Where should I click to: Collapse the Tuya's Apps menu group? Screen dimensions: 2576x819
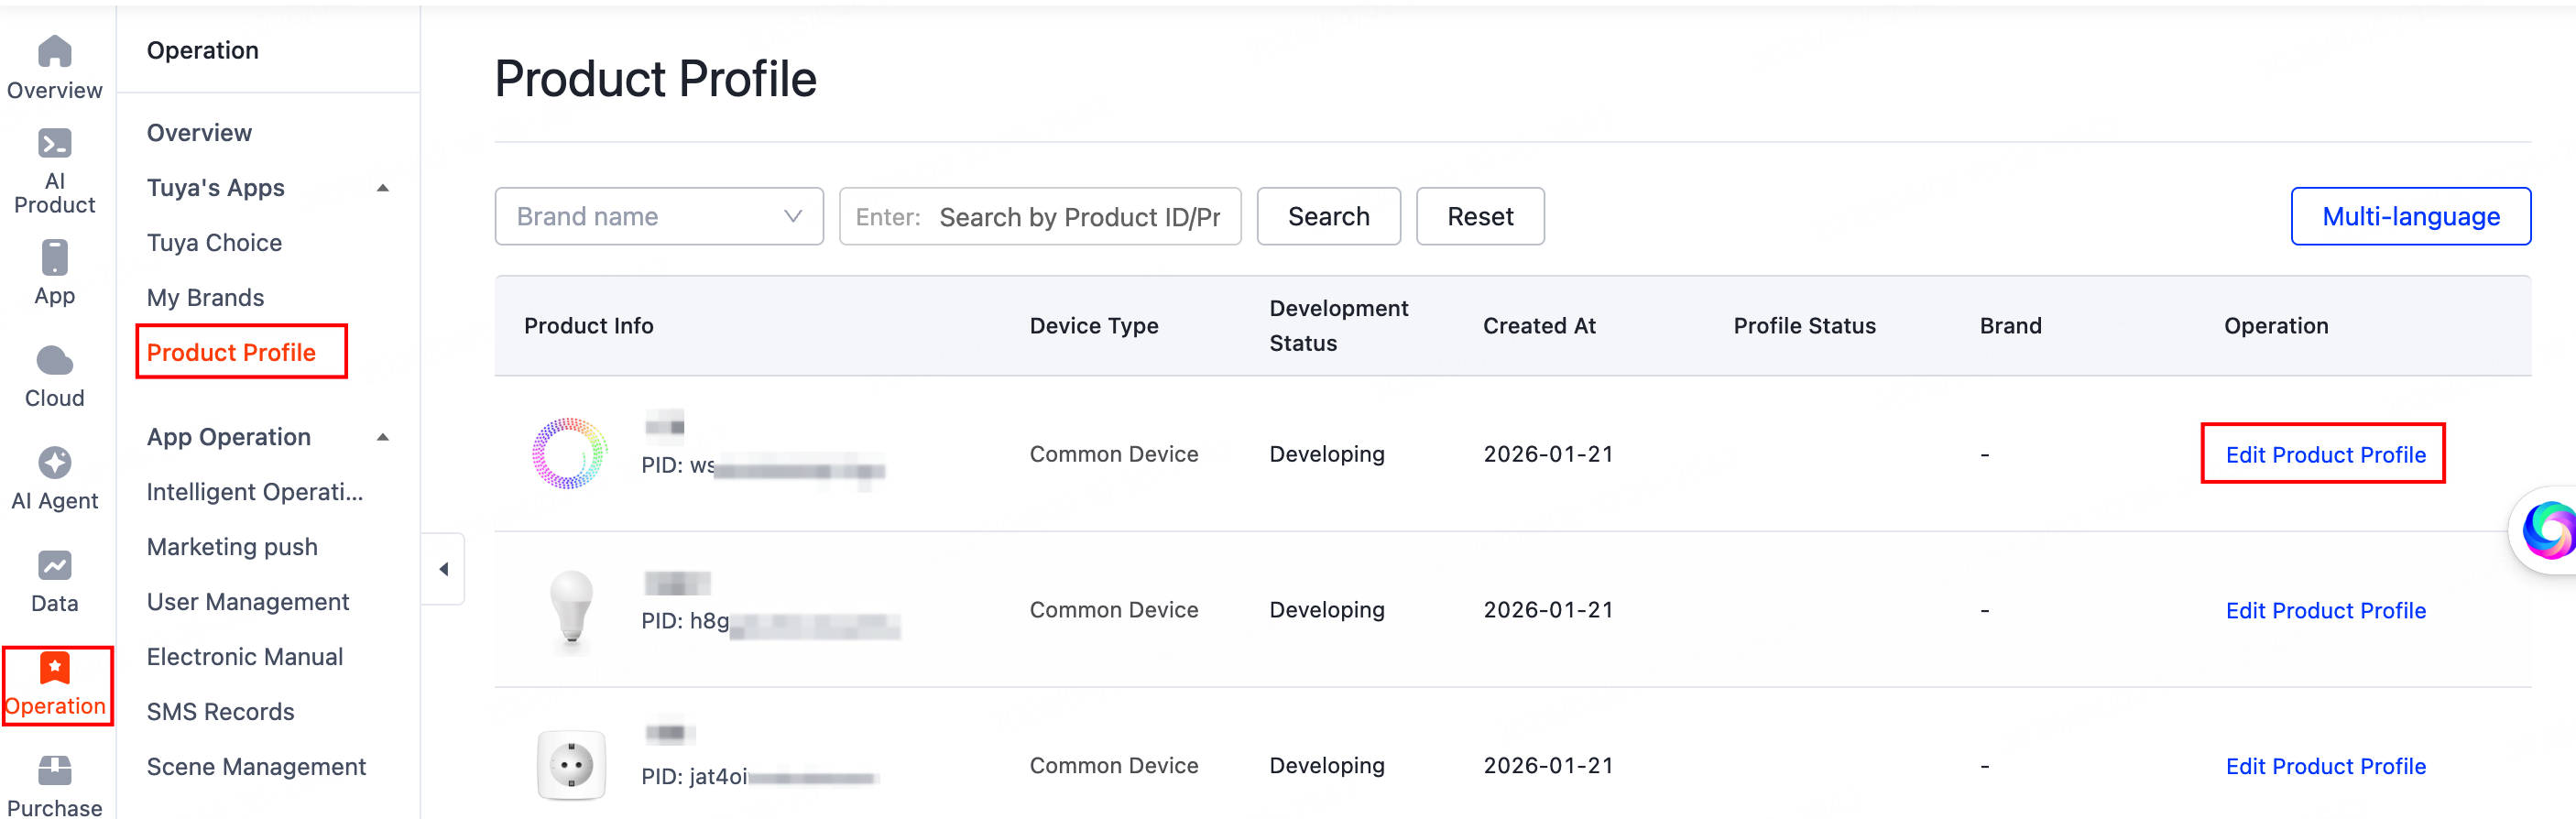(x=382, y=188)
